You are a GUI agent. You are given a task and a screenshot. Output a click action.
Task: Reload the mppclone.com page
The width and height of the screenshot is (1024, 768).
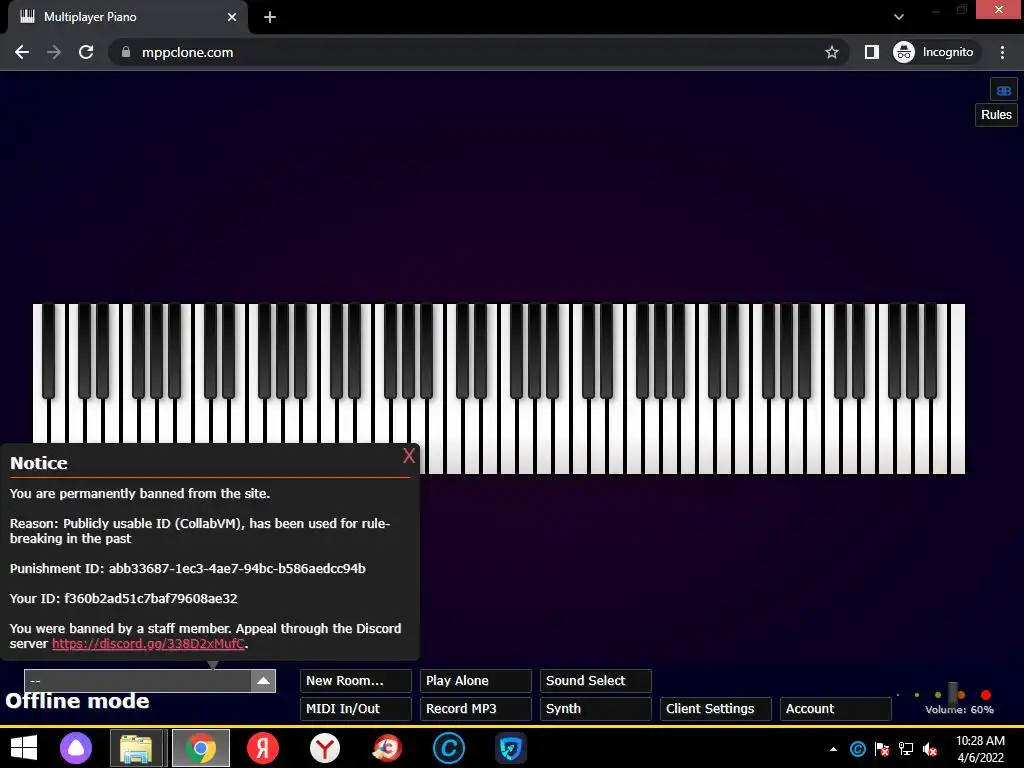pyautogui.click(x=86, y=52)
